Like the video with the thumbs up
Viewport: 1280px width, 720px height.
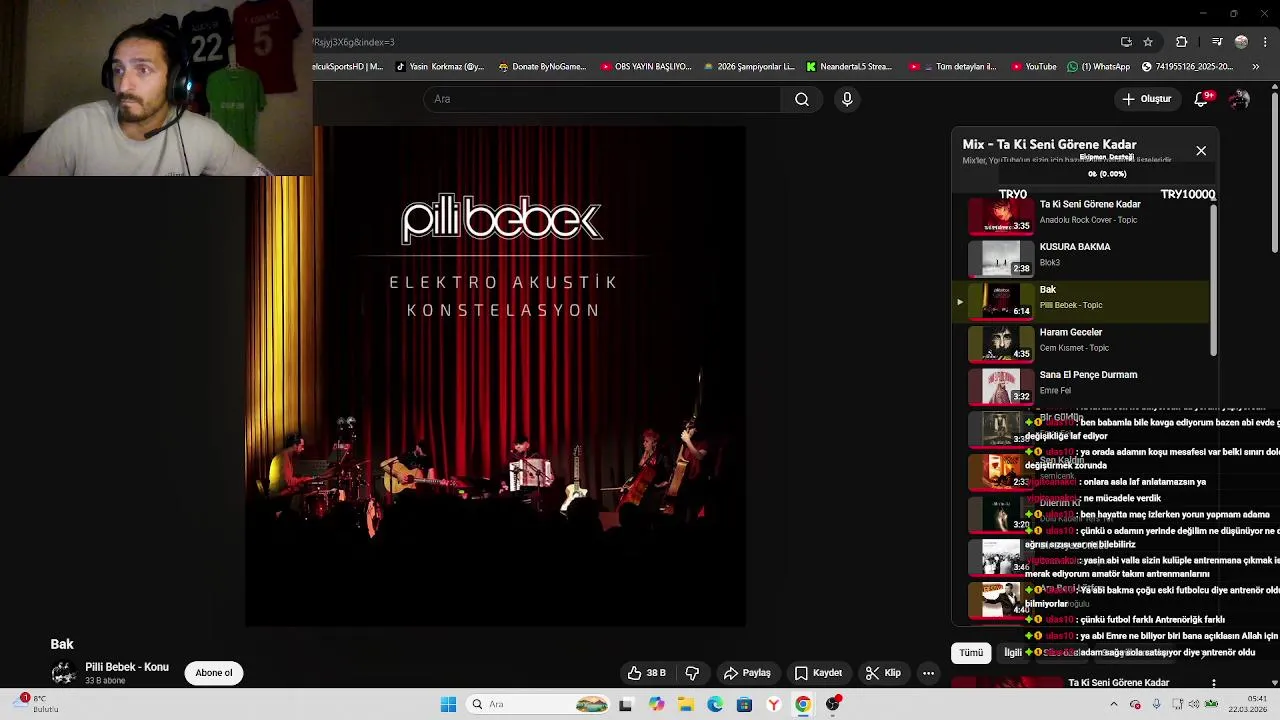646,673
